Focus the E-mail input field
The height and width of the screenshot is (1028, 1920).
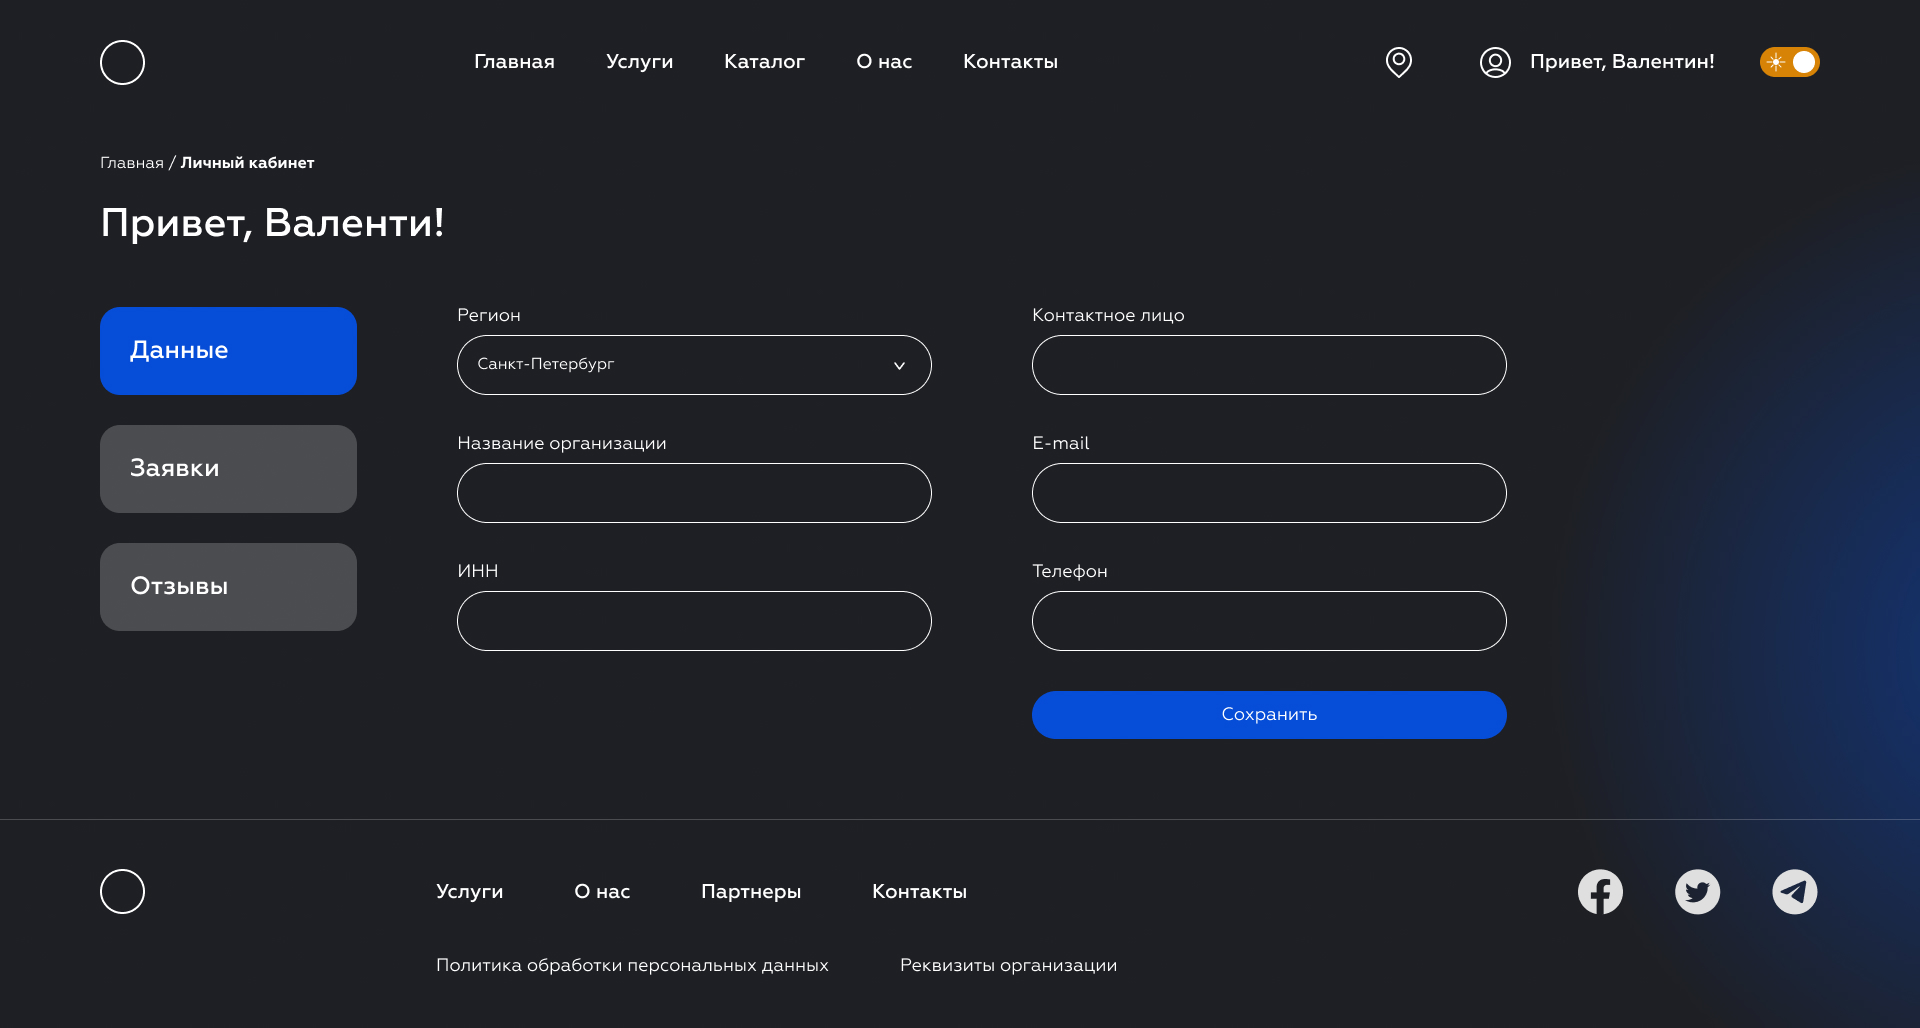click(x=1269, y=493)
